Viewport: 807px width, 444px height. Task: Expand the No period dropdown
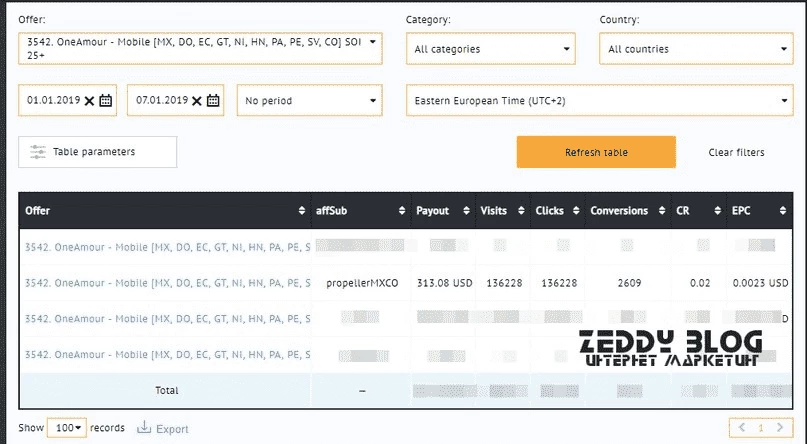[309, 100]
